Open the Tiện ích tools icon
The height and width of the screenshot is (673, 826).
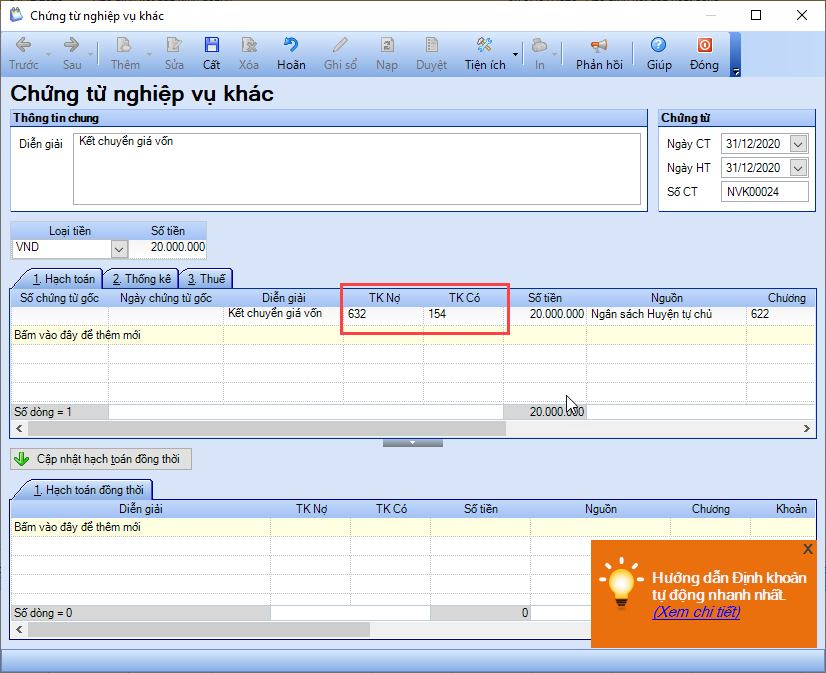(x=484, y=45)
